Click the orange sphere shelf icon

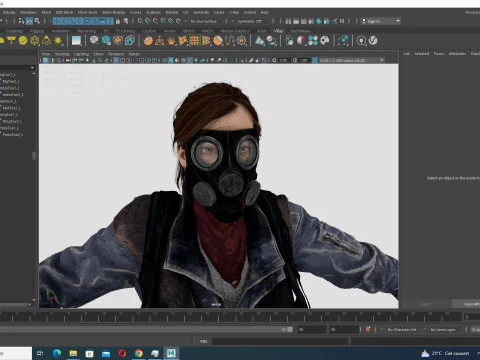point(148,41)
